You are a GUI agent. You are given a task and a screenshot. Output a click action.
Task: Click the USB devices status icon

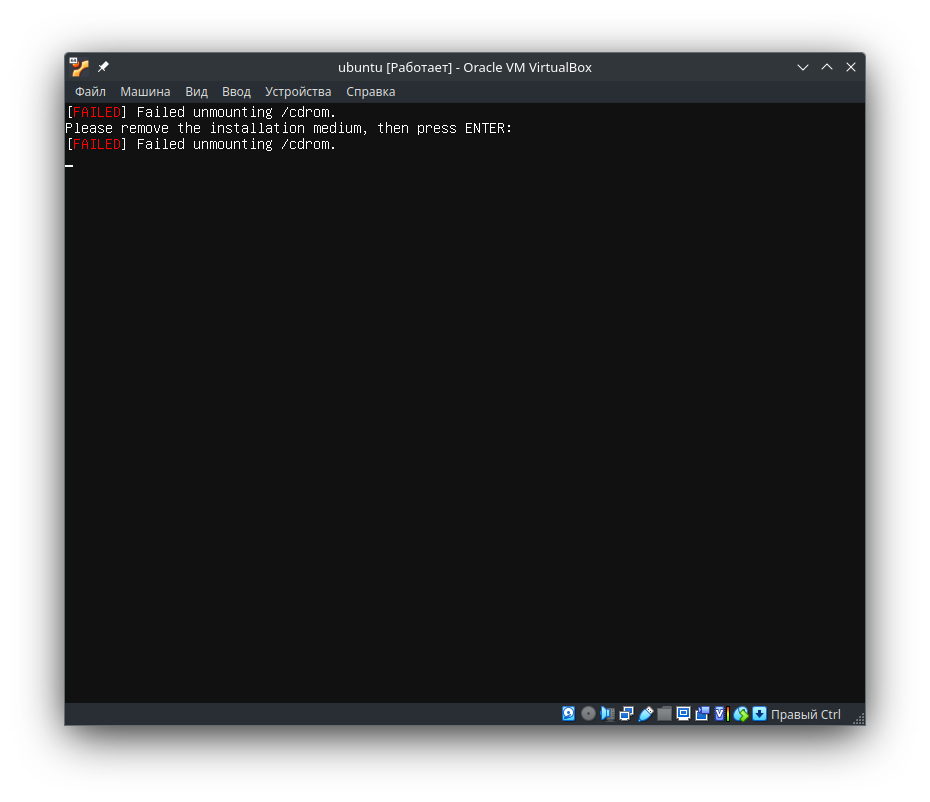click(x=646, y=714)
